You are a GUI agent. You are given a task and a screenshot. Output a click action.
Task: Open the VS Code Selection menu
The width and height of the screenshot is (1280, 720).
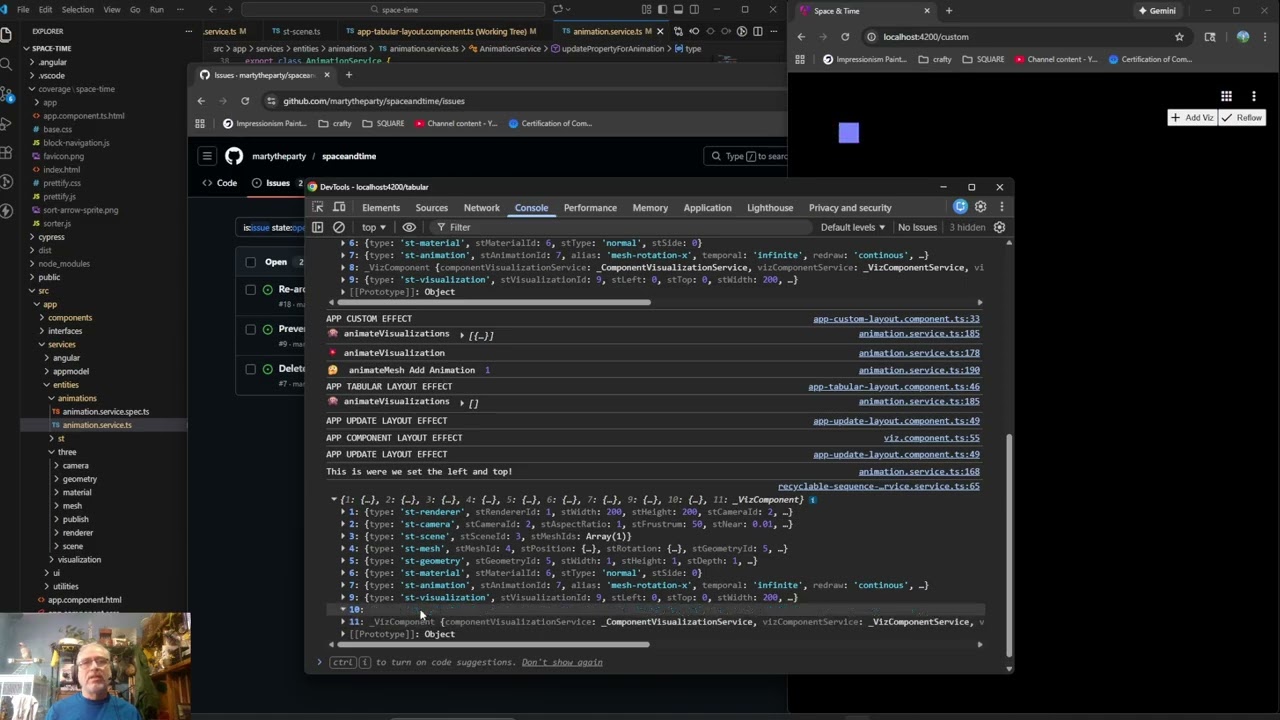(x=77, y=9)
